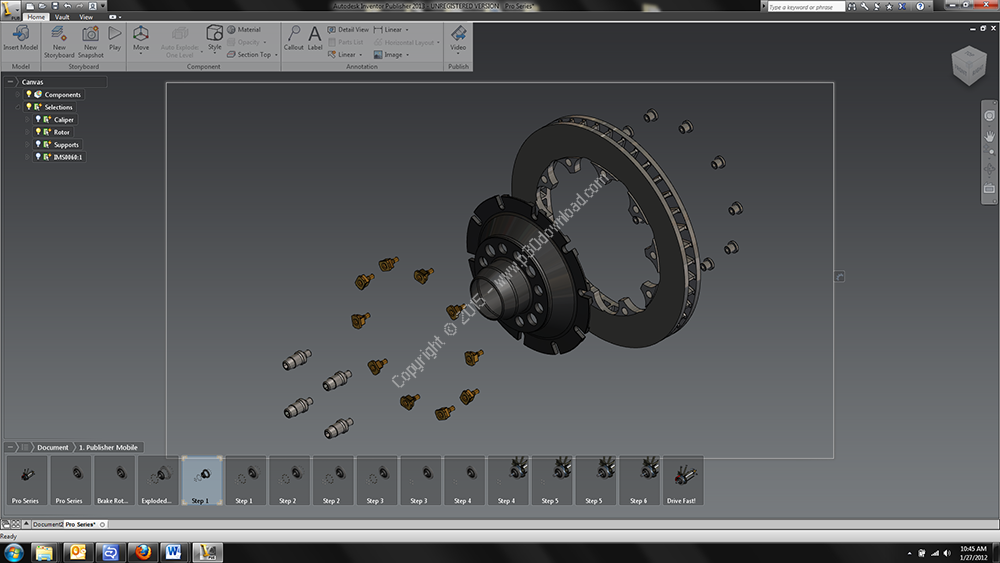Publish as Video
The width and height of the screenshot is (1000, 563).
tap(458, 37)
